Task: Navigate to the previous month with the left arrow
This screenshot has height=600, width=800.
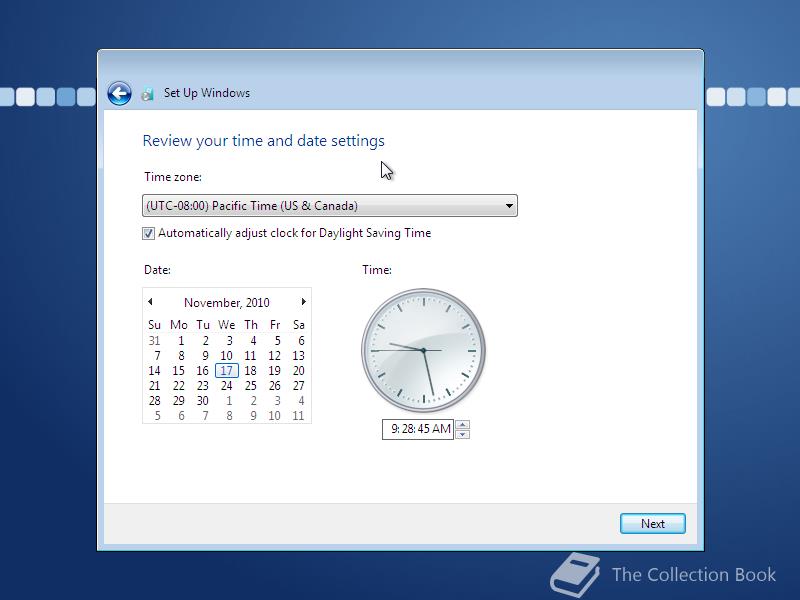Action: 151,301
